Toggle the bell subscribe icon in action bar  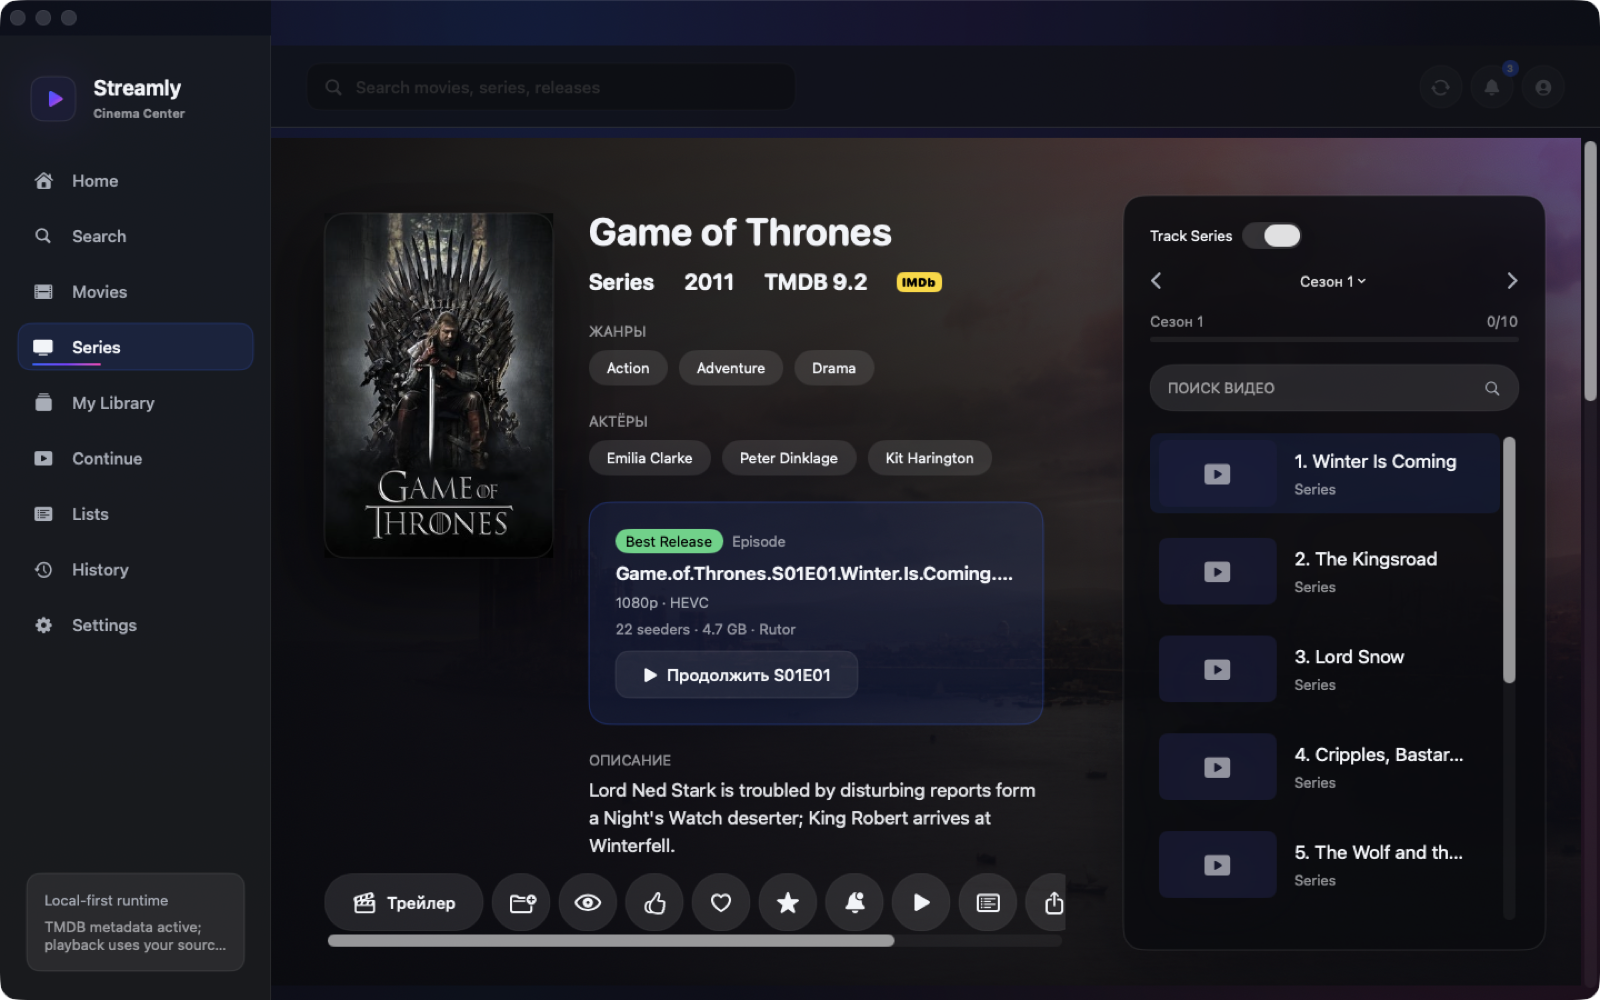[855, 903]
